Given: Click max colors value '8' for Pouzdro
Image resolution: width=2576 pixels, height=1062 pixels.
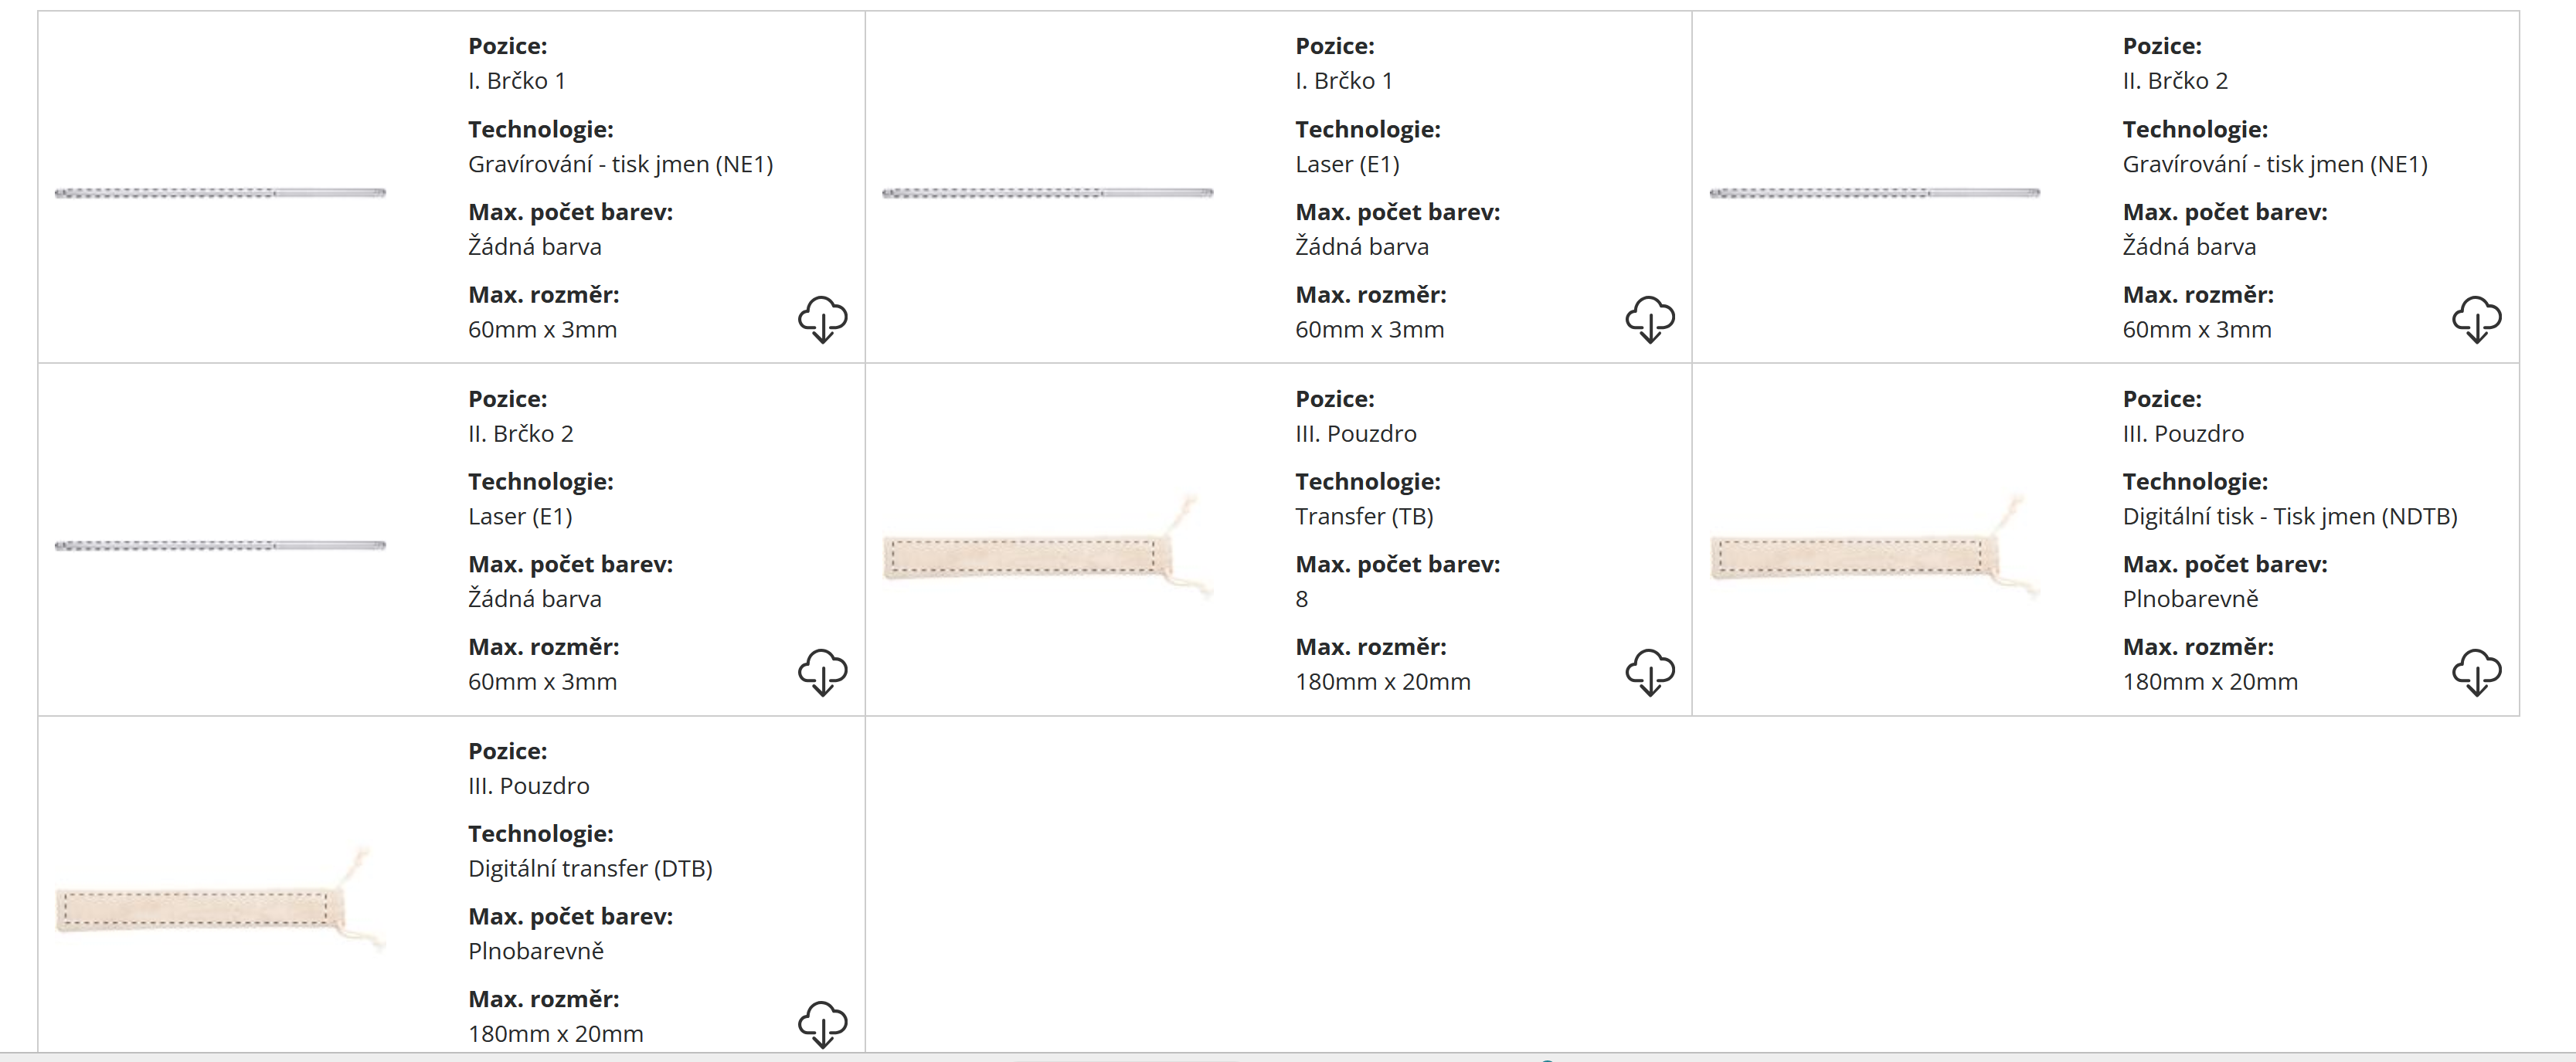Looking at the screenshot, I should [1301, 599].
